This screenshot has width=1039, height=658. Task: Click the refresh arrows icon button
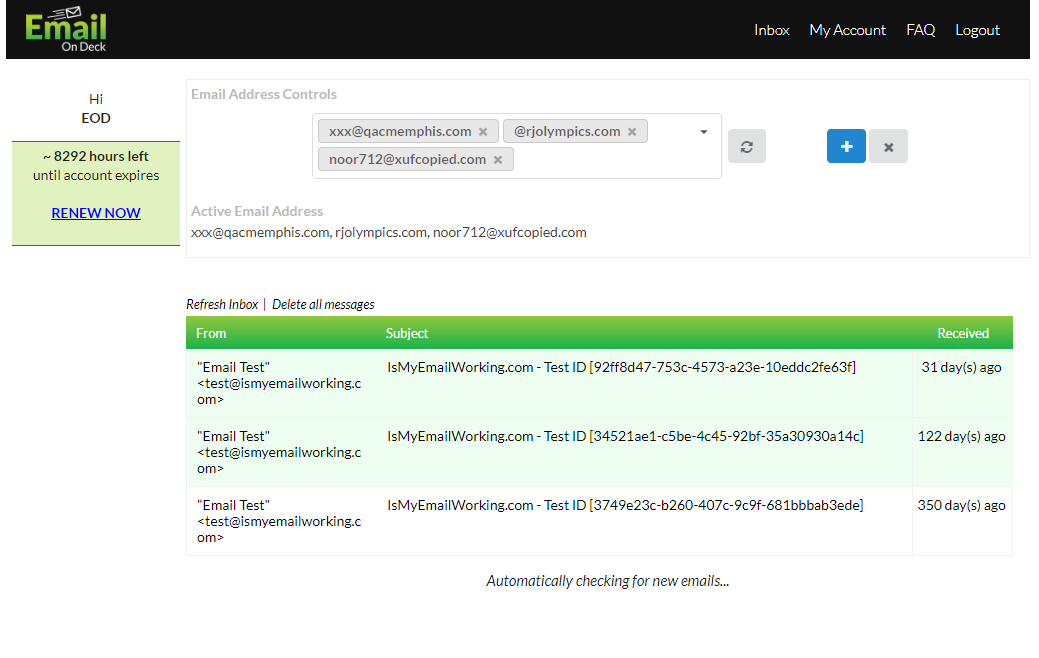(x=746, y=146)
